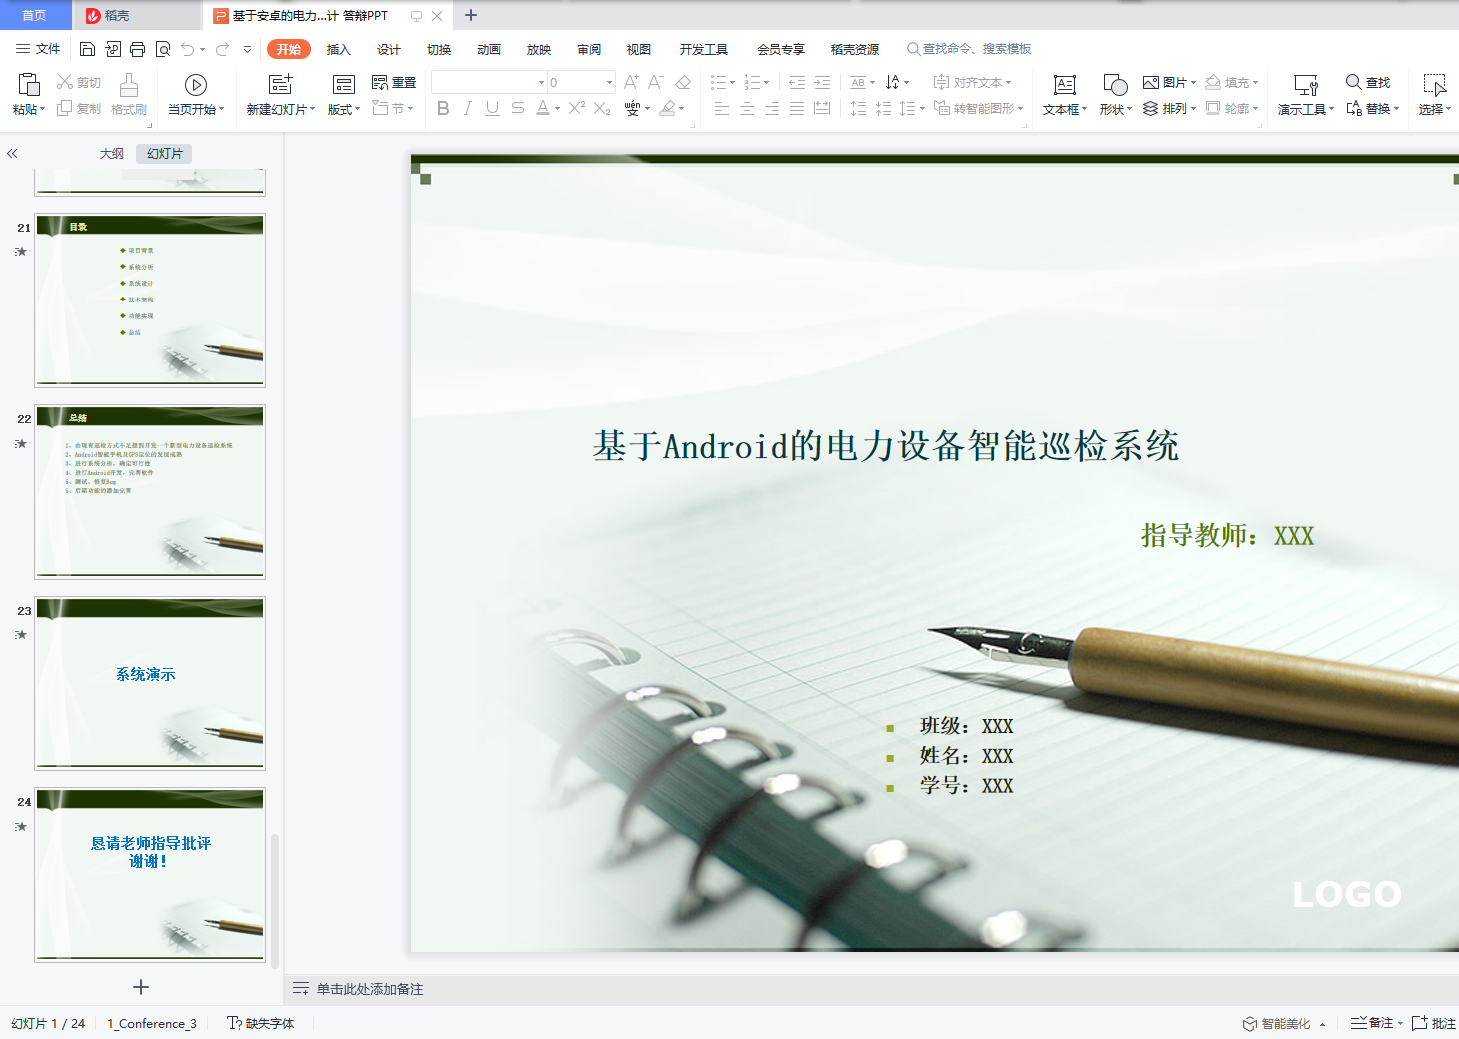Click Copy (复制) icon

click(78, 108)
